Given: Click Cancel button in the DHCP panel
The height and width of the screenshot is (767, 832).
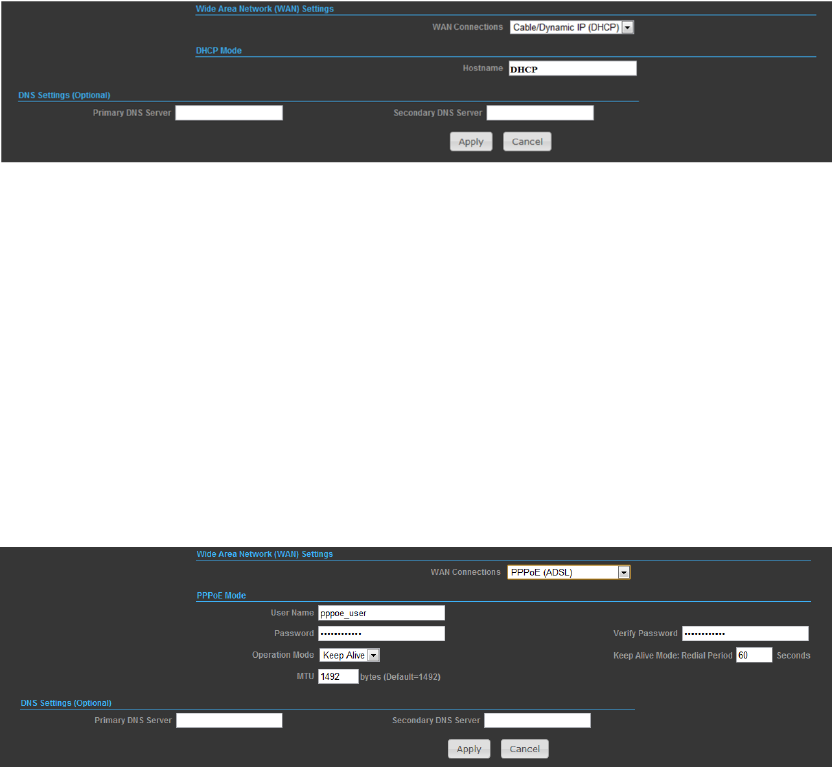Looking at the screenshot, I should pyautogui.click(x=527, y=142).
